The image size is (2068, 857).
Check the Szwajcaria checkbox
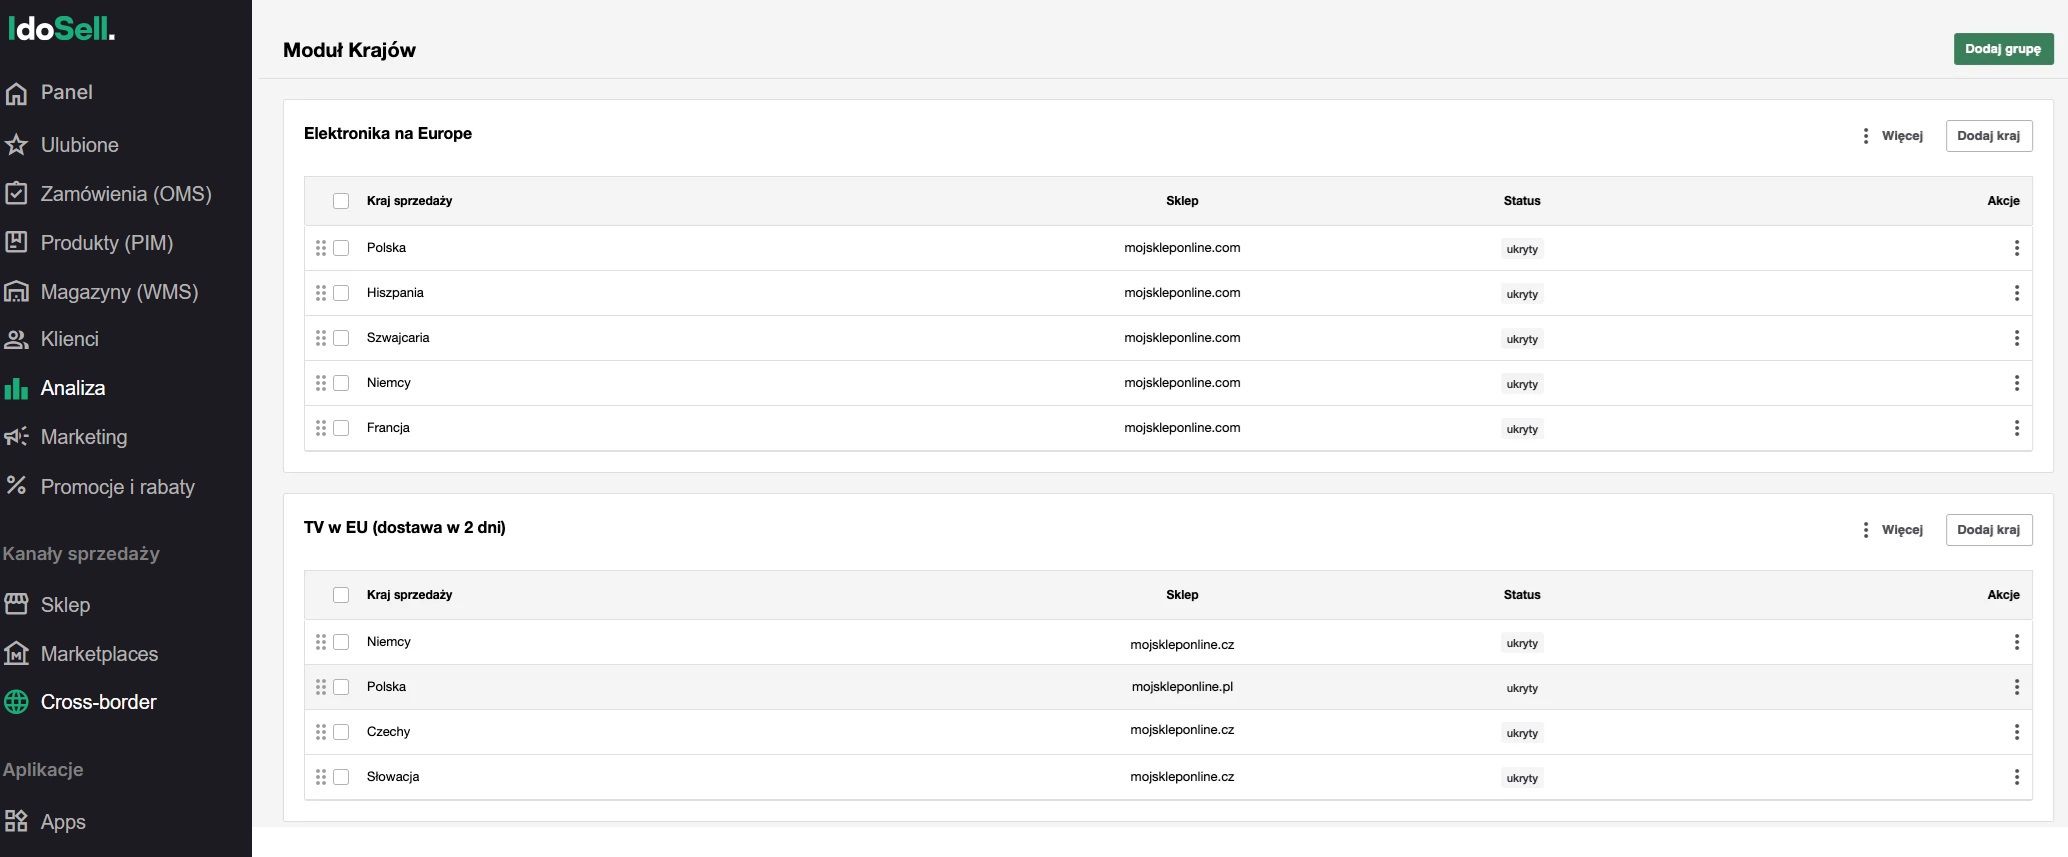[341, 338]
